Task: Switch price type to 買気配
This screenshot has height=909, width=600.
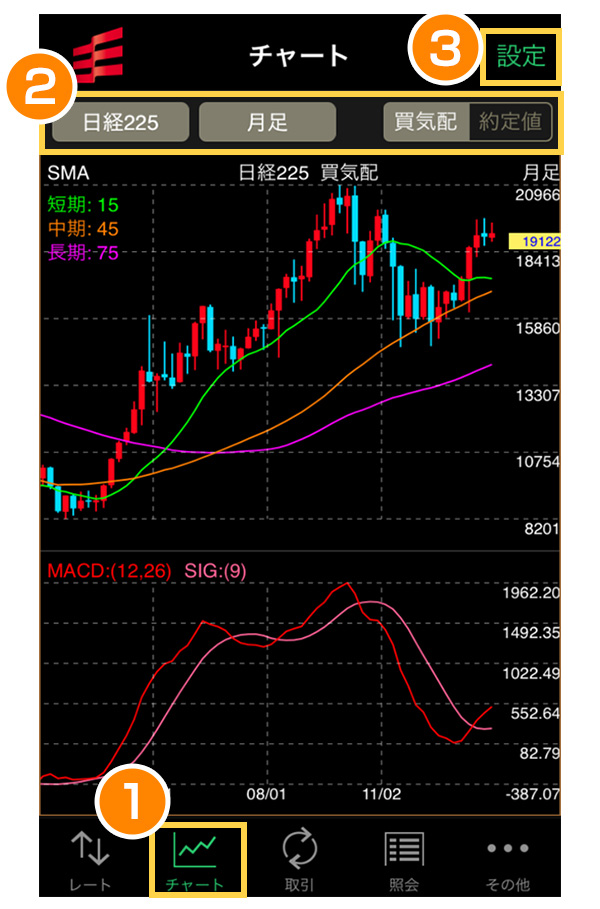Action: [x=426, y=122]
